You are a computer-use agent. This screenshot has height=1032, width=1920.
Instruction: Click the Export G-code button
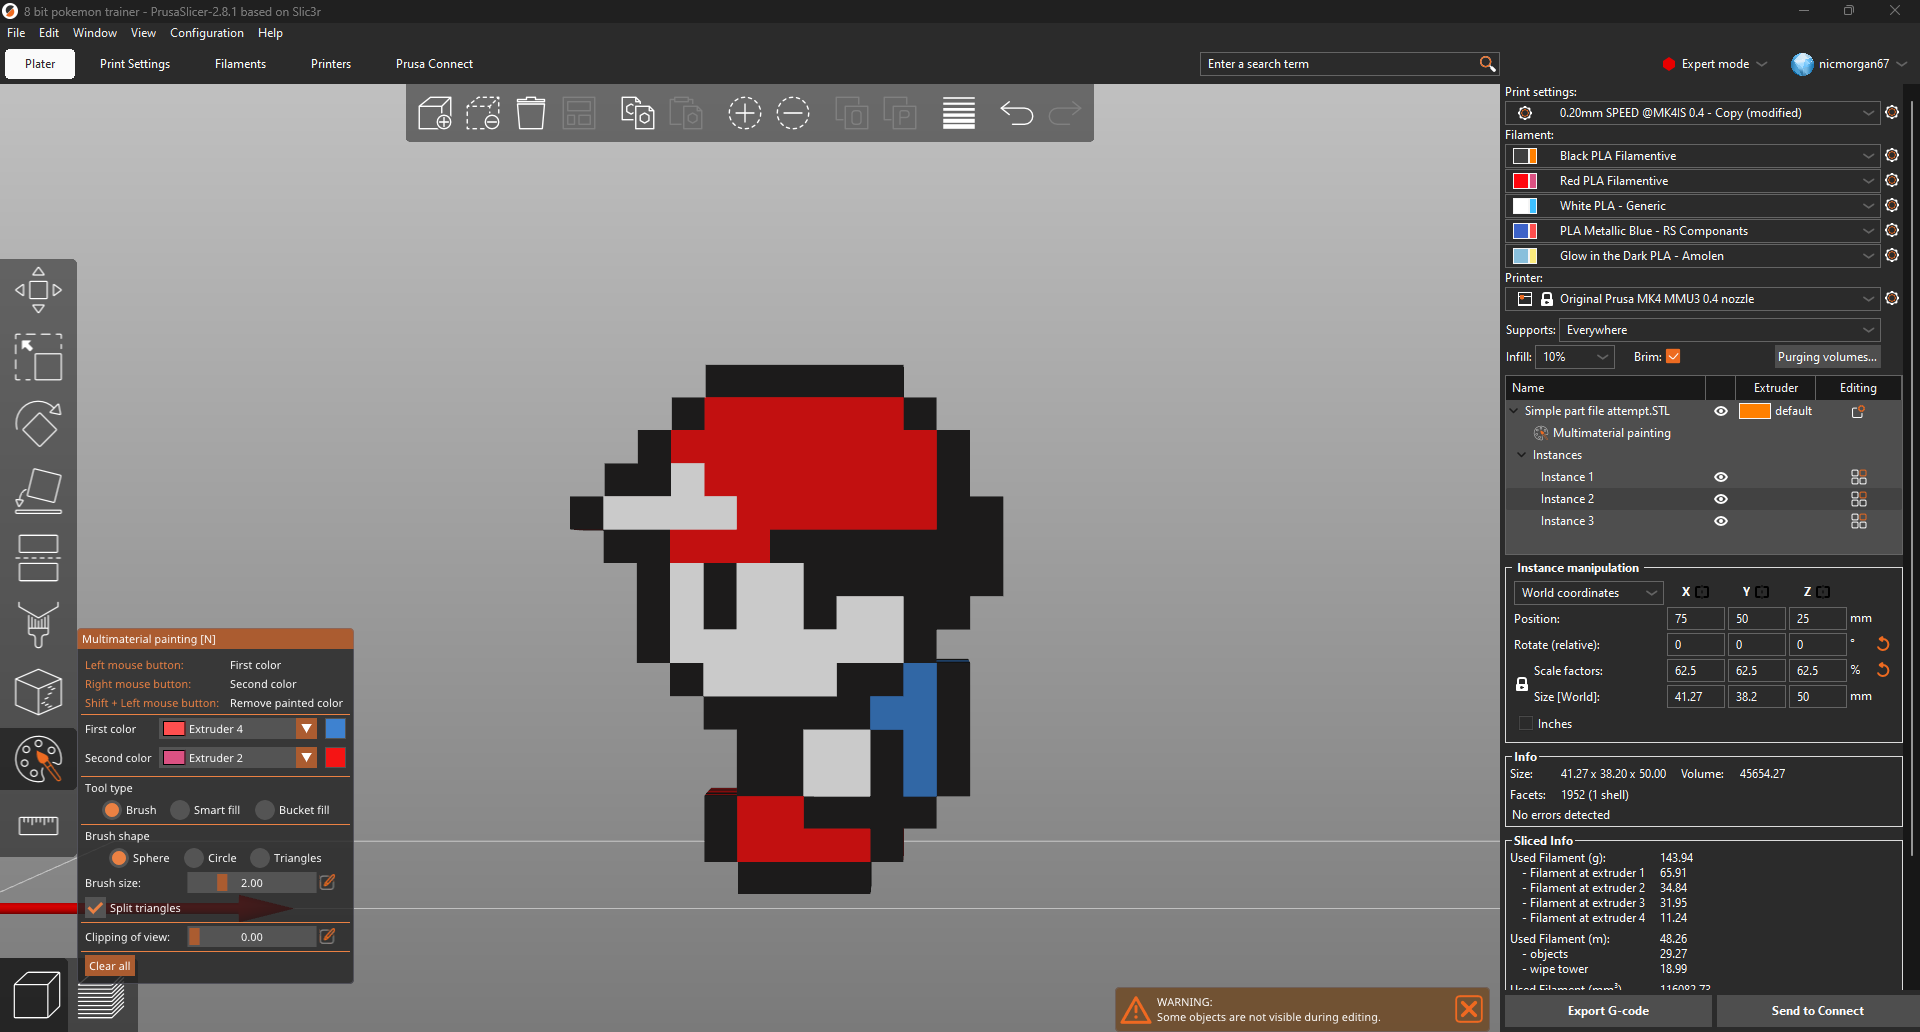point(1608,1011)
